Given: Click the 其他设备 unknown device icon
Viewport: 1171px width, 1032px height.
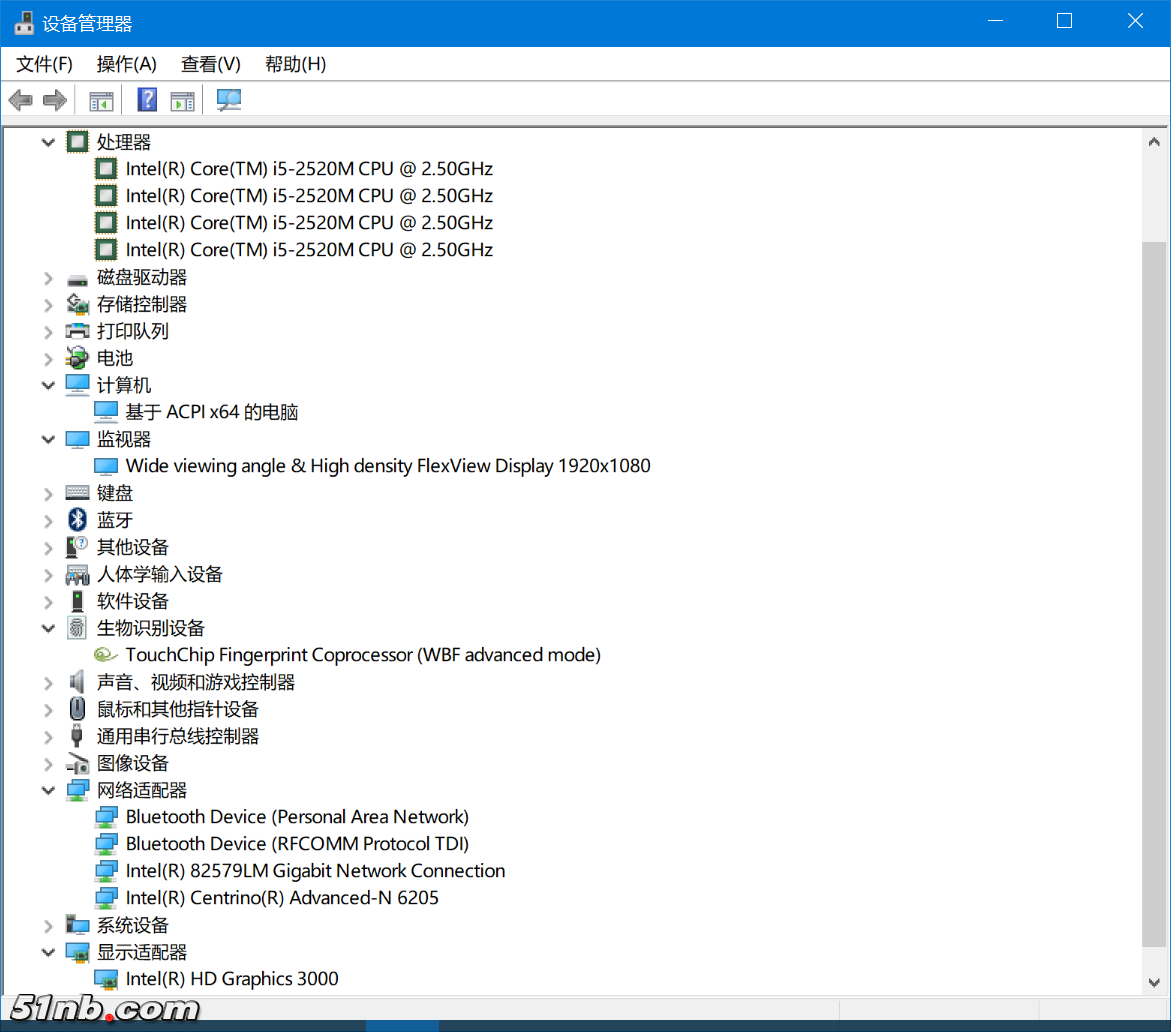Looking at the screenshot, I should 76,547.
